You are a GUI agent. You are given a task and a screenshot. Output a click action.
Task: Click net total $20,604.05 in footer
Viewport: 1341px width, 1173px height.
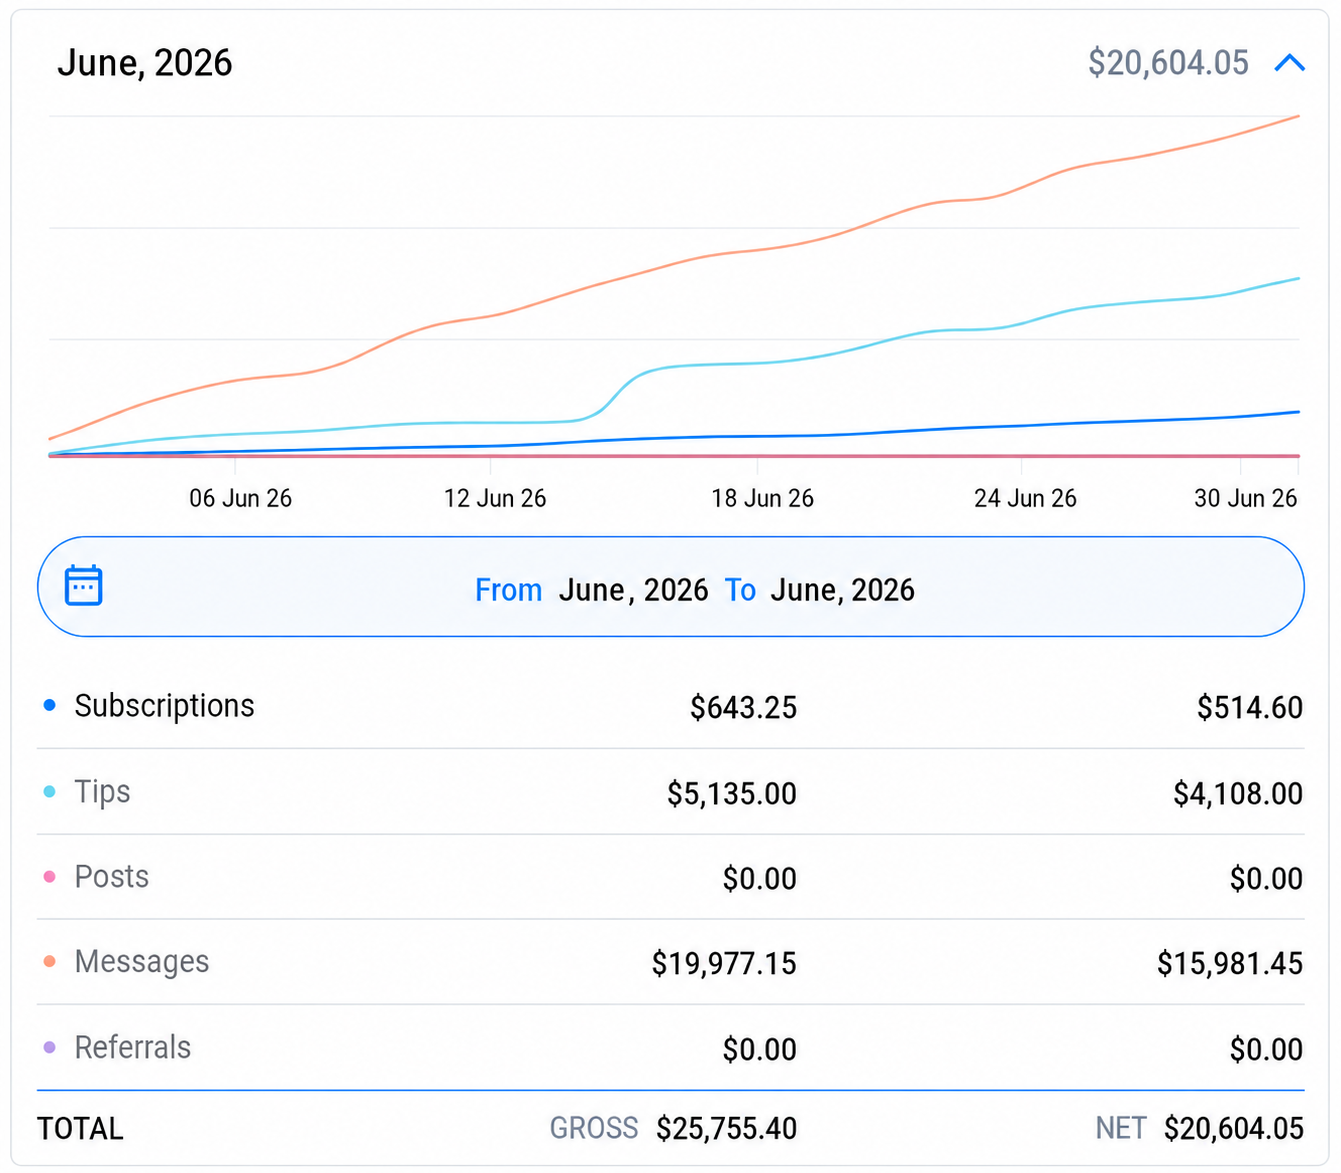1234,1129
